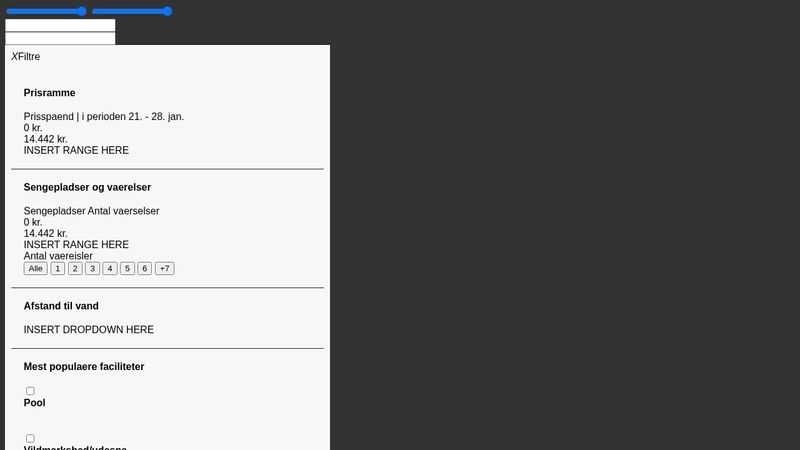Click the first blue range slider
This screenshot has height=450, width=800.
tap(46, 12)
